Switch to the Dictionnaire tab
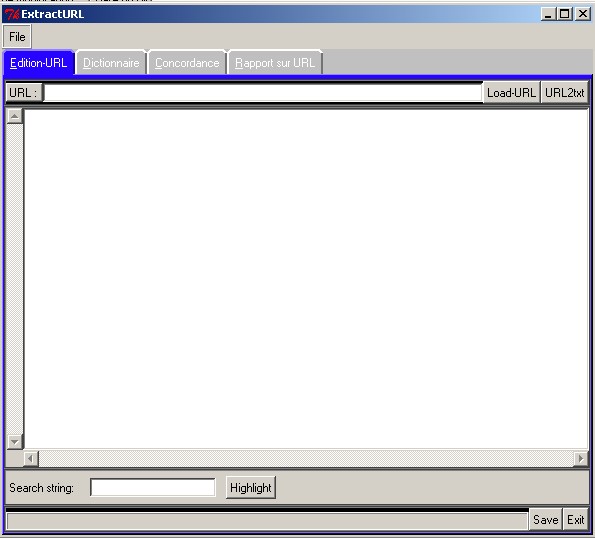This screenshot has width=595, height=538. 111,63
